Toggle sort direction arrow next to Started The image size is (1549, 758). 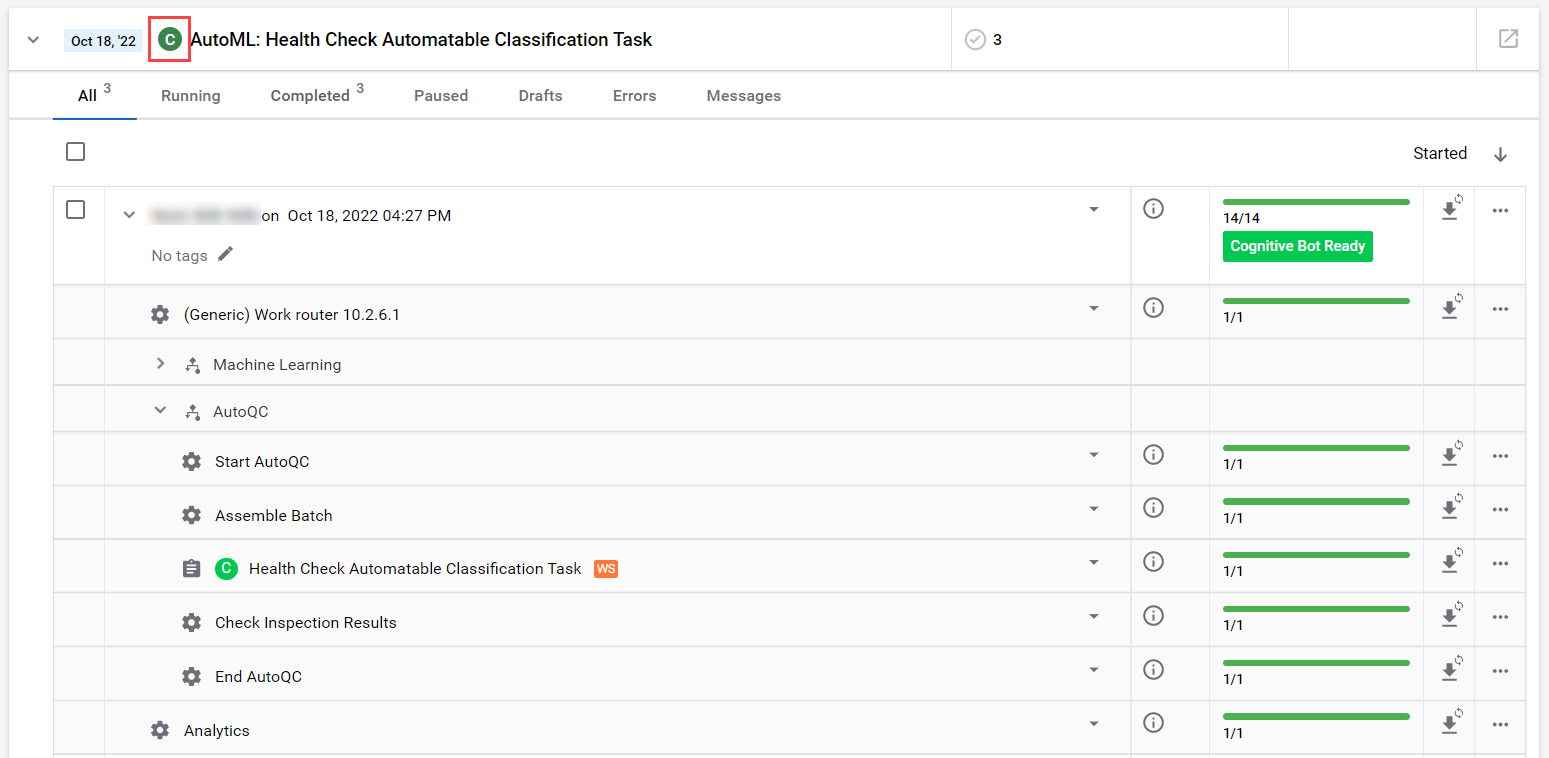tap(1500, 154)
